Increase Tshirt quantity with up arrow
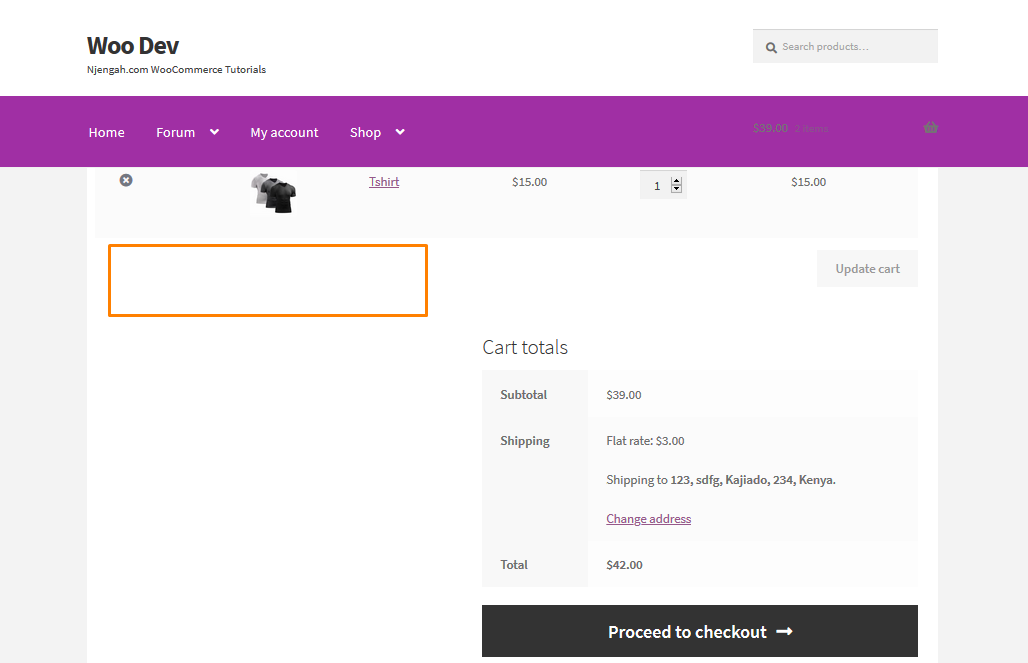1028x663 pixels. [x=677, y=182]
